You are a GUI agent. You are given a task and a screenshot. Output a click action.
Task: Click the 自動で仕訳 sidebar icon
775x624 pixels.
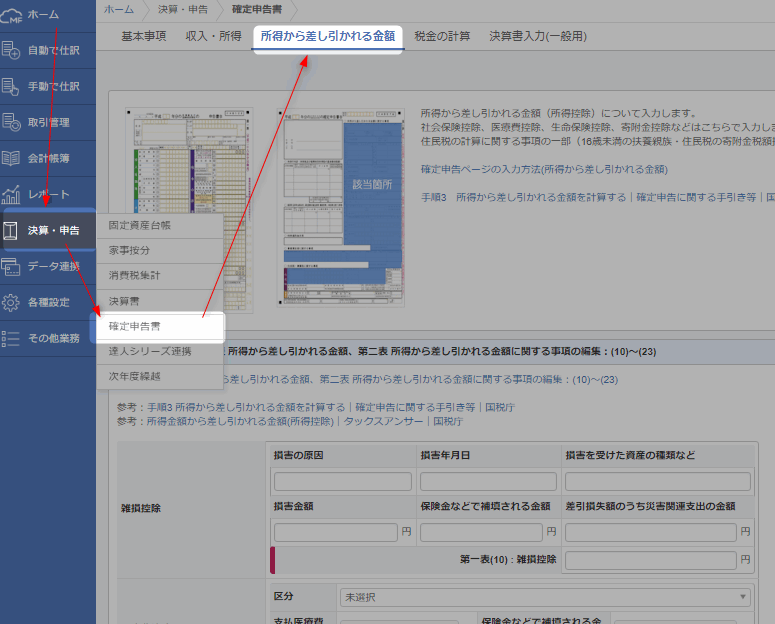12,49
